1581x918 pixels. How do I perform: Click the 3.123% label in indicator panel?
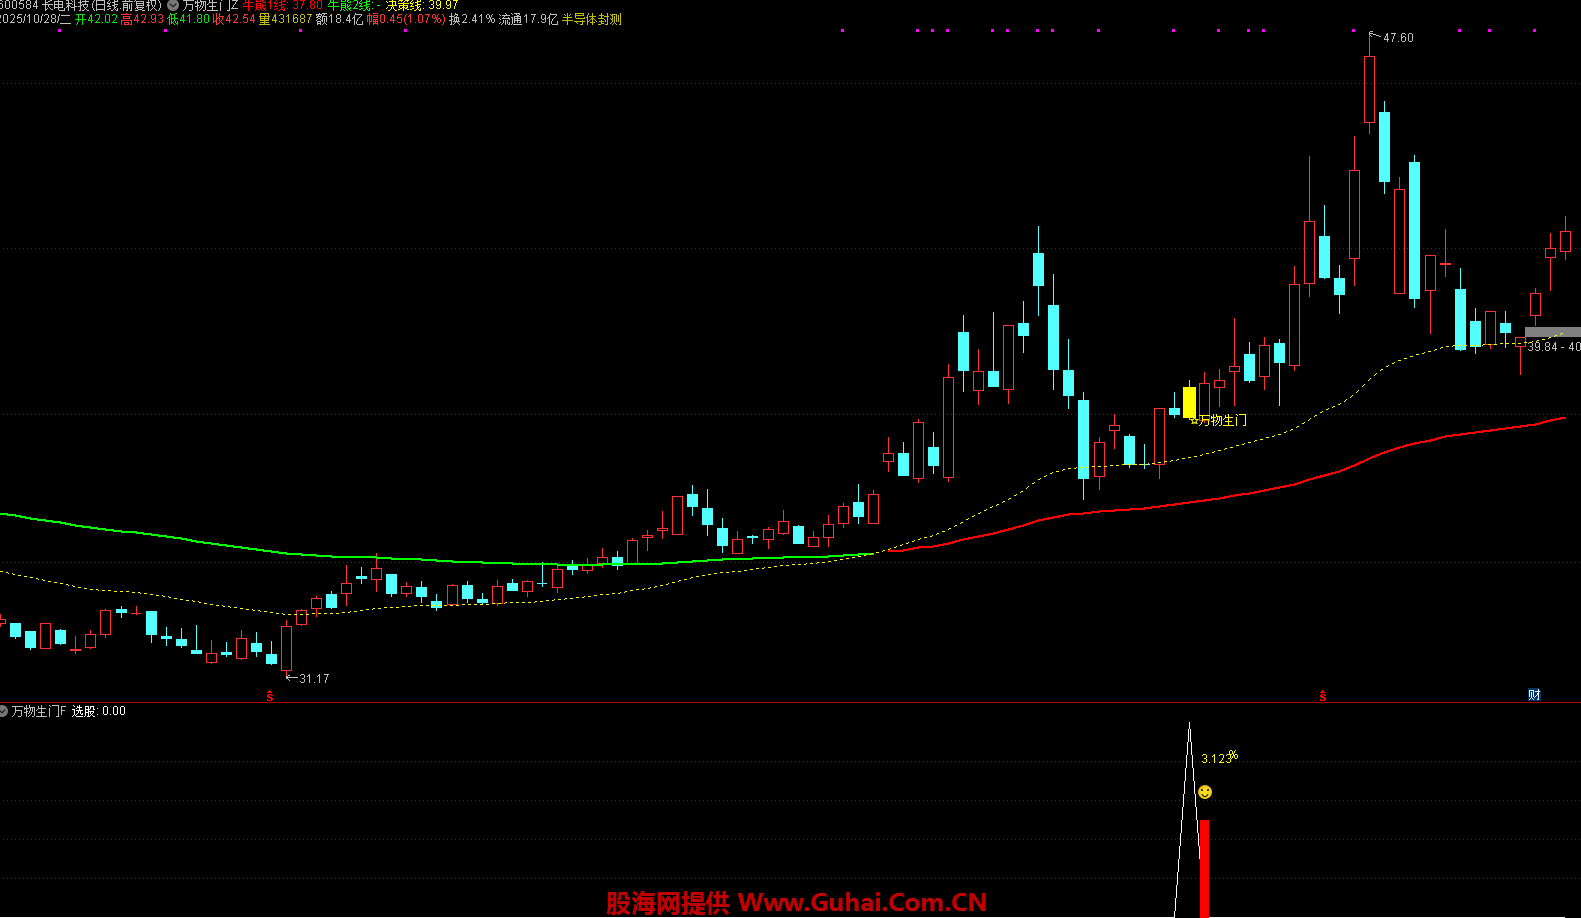1218,758
